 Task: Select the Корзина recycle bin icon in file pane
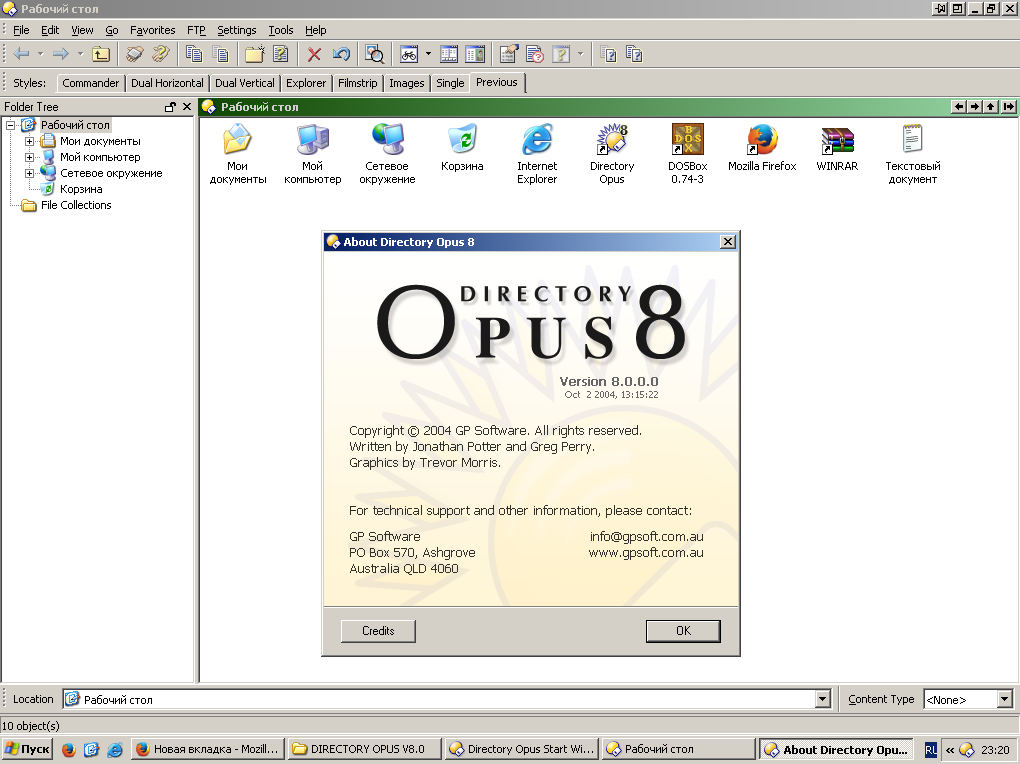click(462, 148)
